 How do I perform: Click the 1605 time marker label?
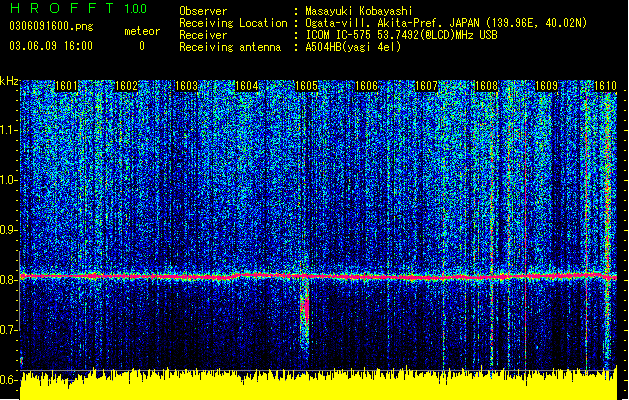[306, 86]
